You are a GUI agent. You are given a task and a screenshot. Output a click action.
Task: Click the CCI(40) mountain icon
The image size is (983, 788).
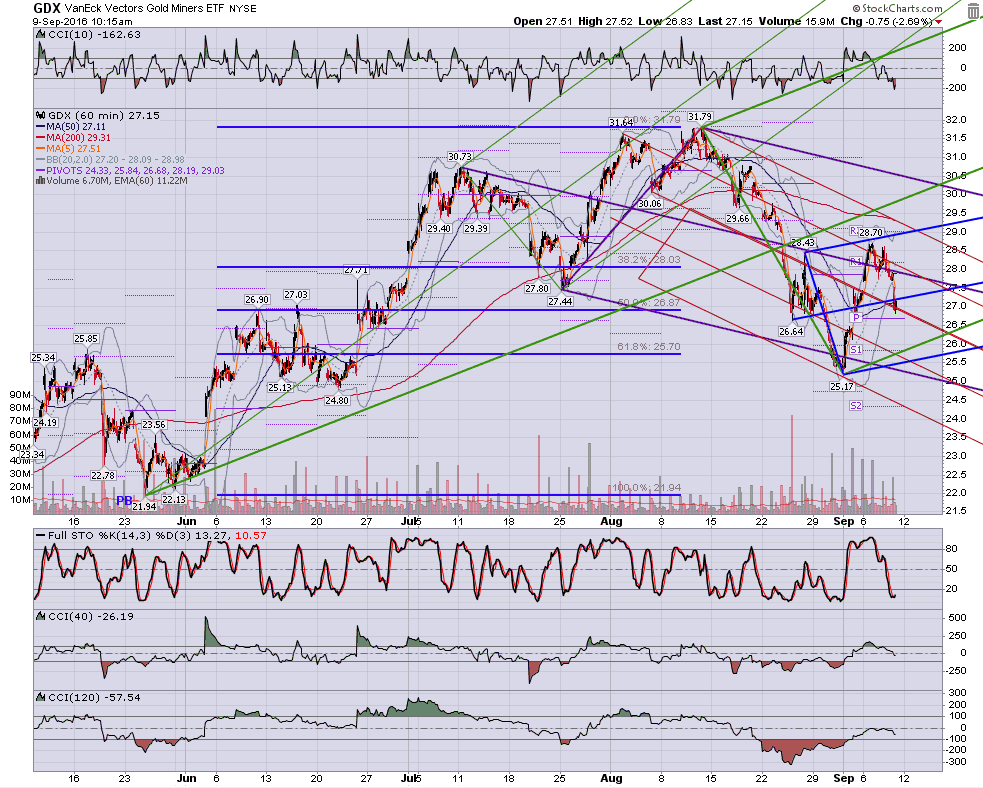[40, 616]
